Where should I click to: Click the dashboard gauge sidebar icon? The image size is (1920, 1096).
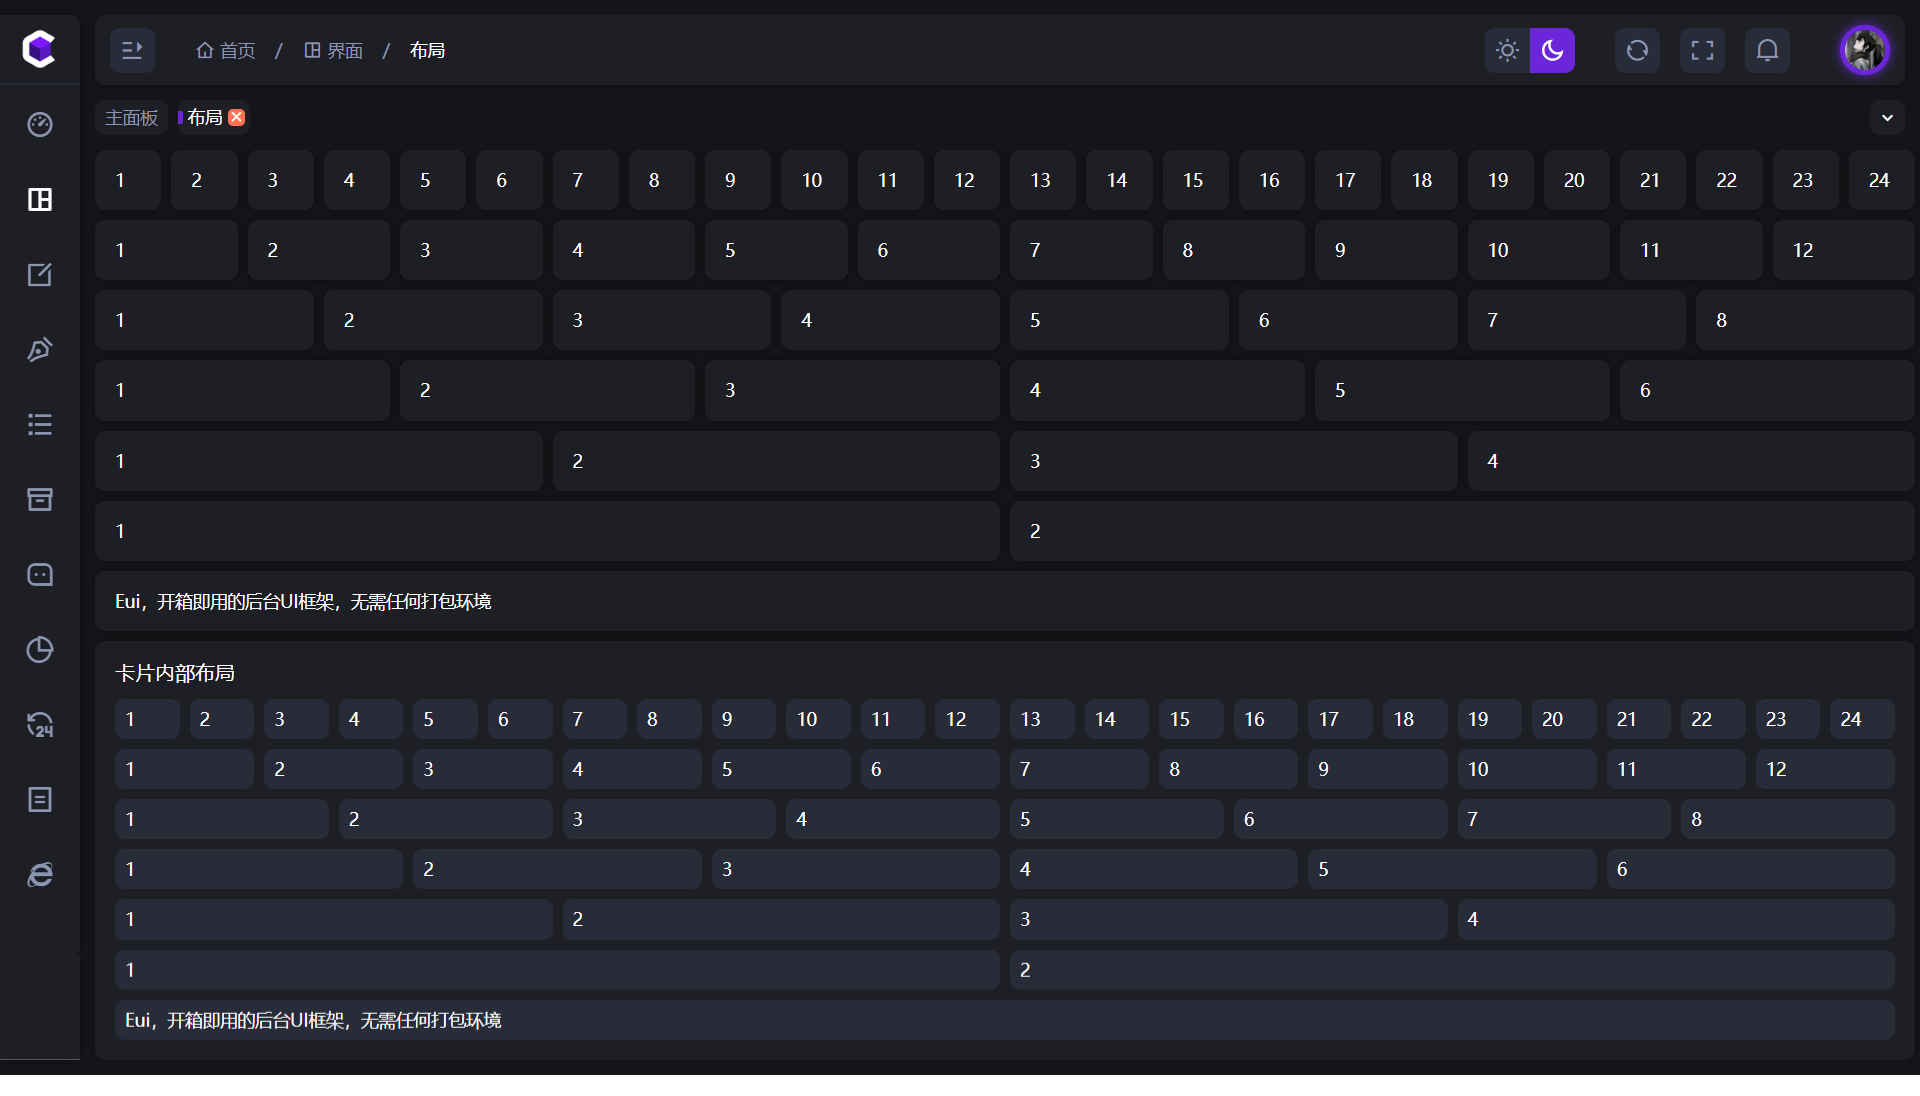(x=40, y=124)
